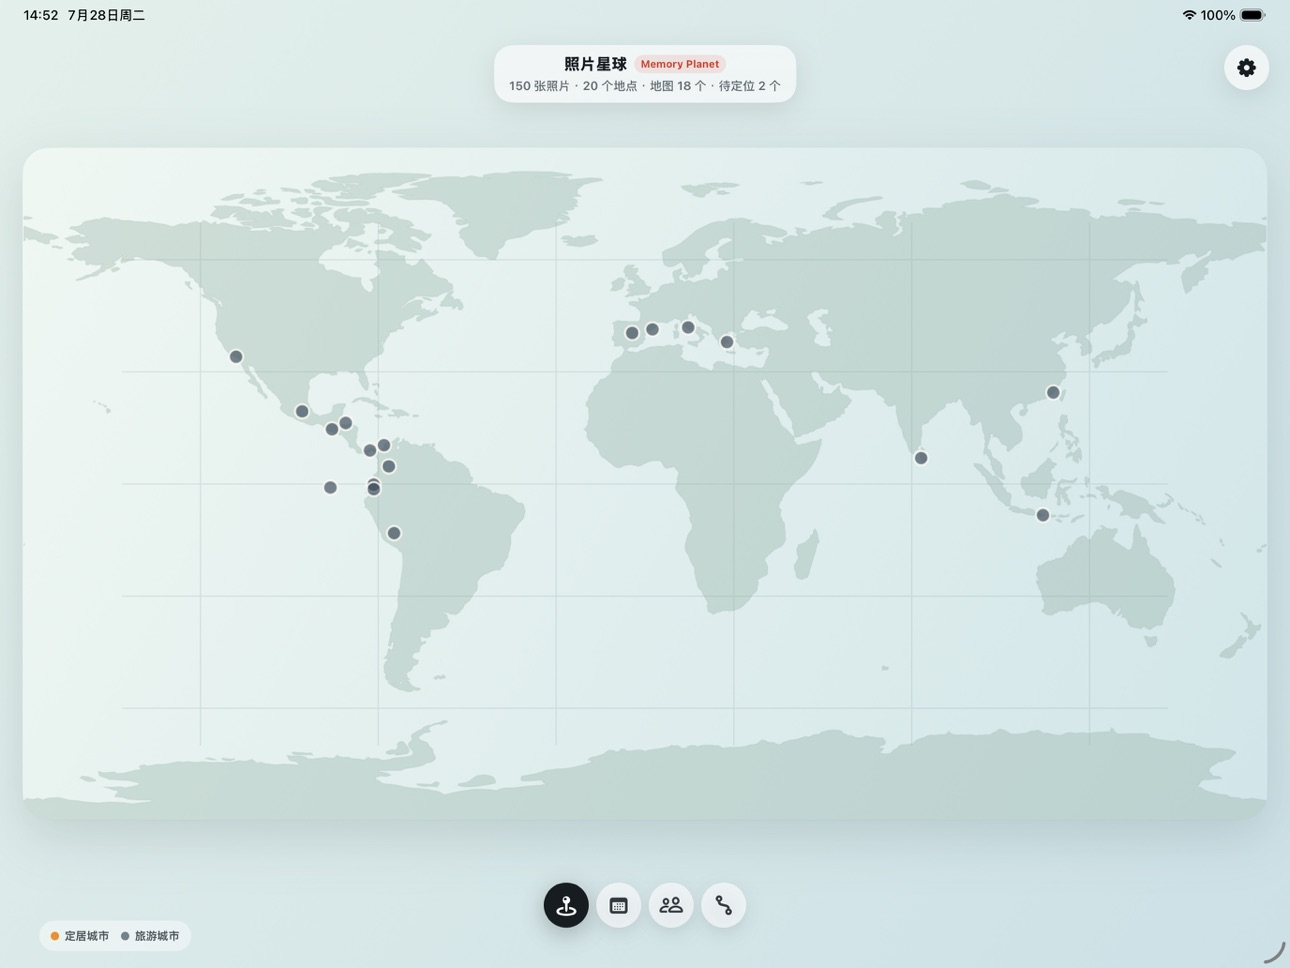
Task: Open the people view tab
Action: [x=671, y=905]
